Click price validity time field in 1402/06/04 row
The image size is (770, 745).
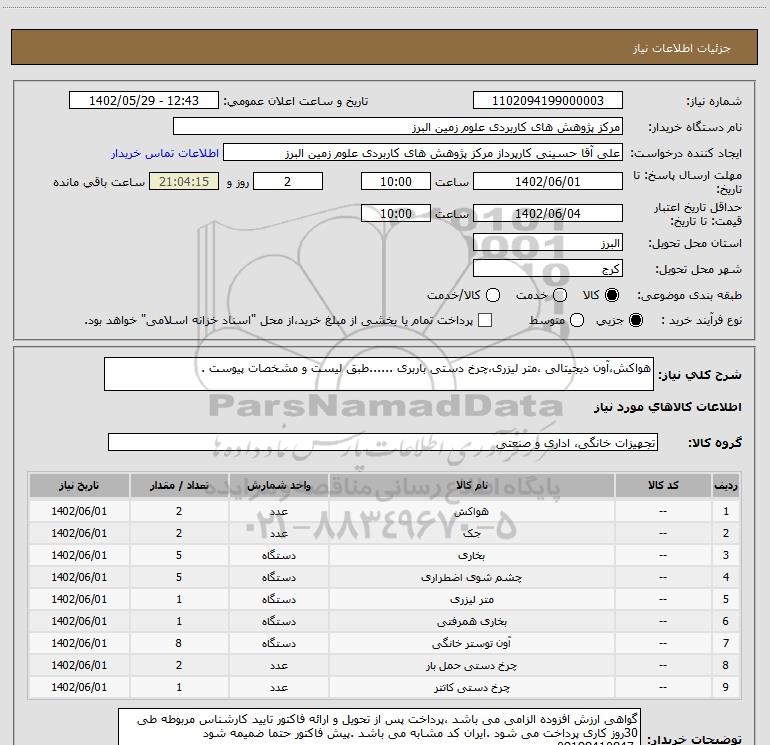[396, 214]
